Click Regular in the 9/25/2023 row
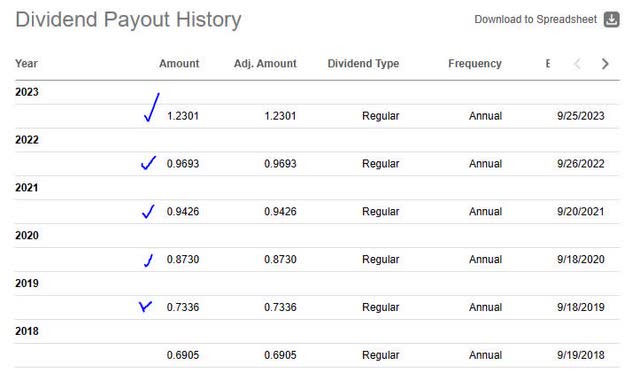This screenshot has width=640, height=373. pos(380,116)
